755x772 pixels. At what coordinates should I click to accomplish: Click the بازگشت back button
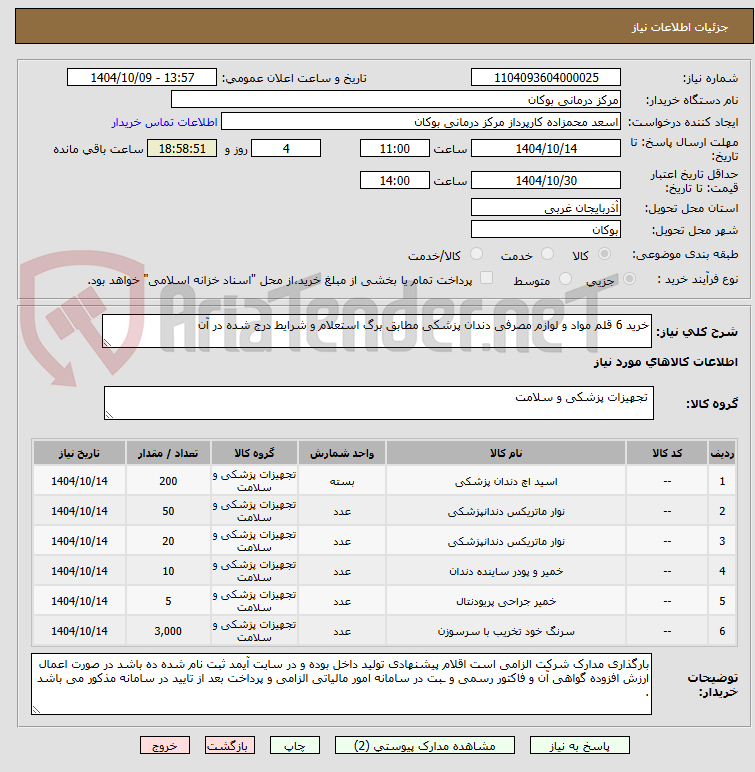tap(230, 745)
